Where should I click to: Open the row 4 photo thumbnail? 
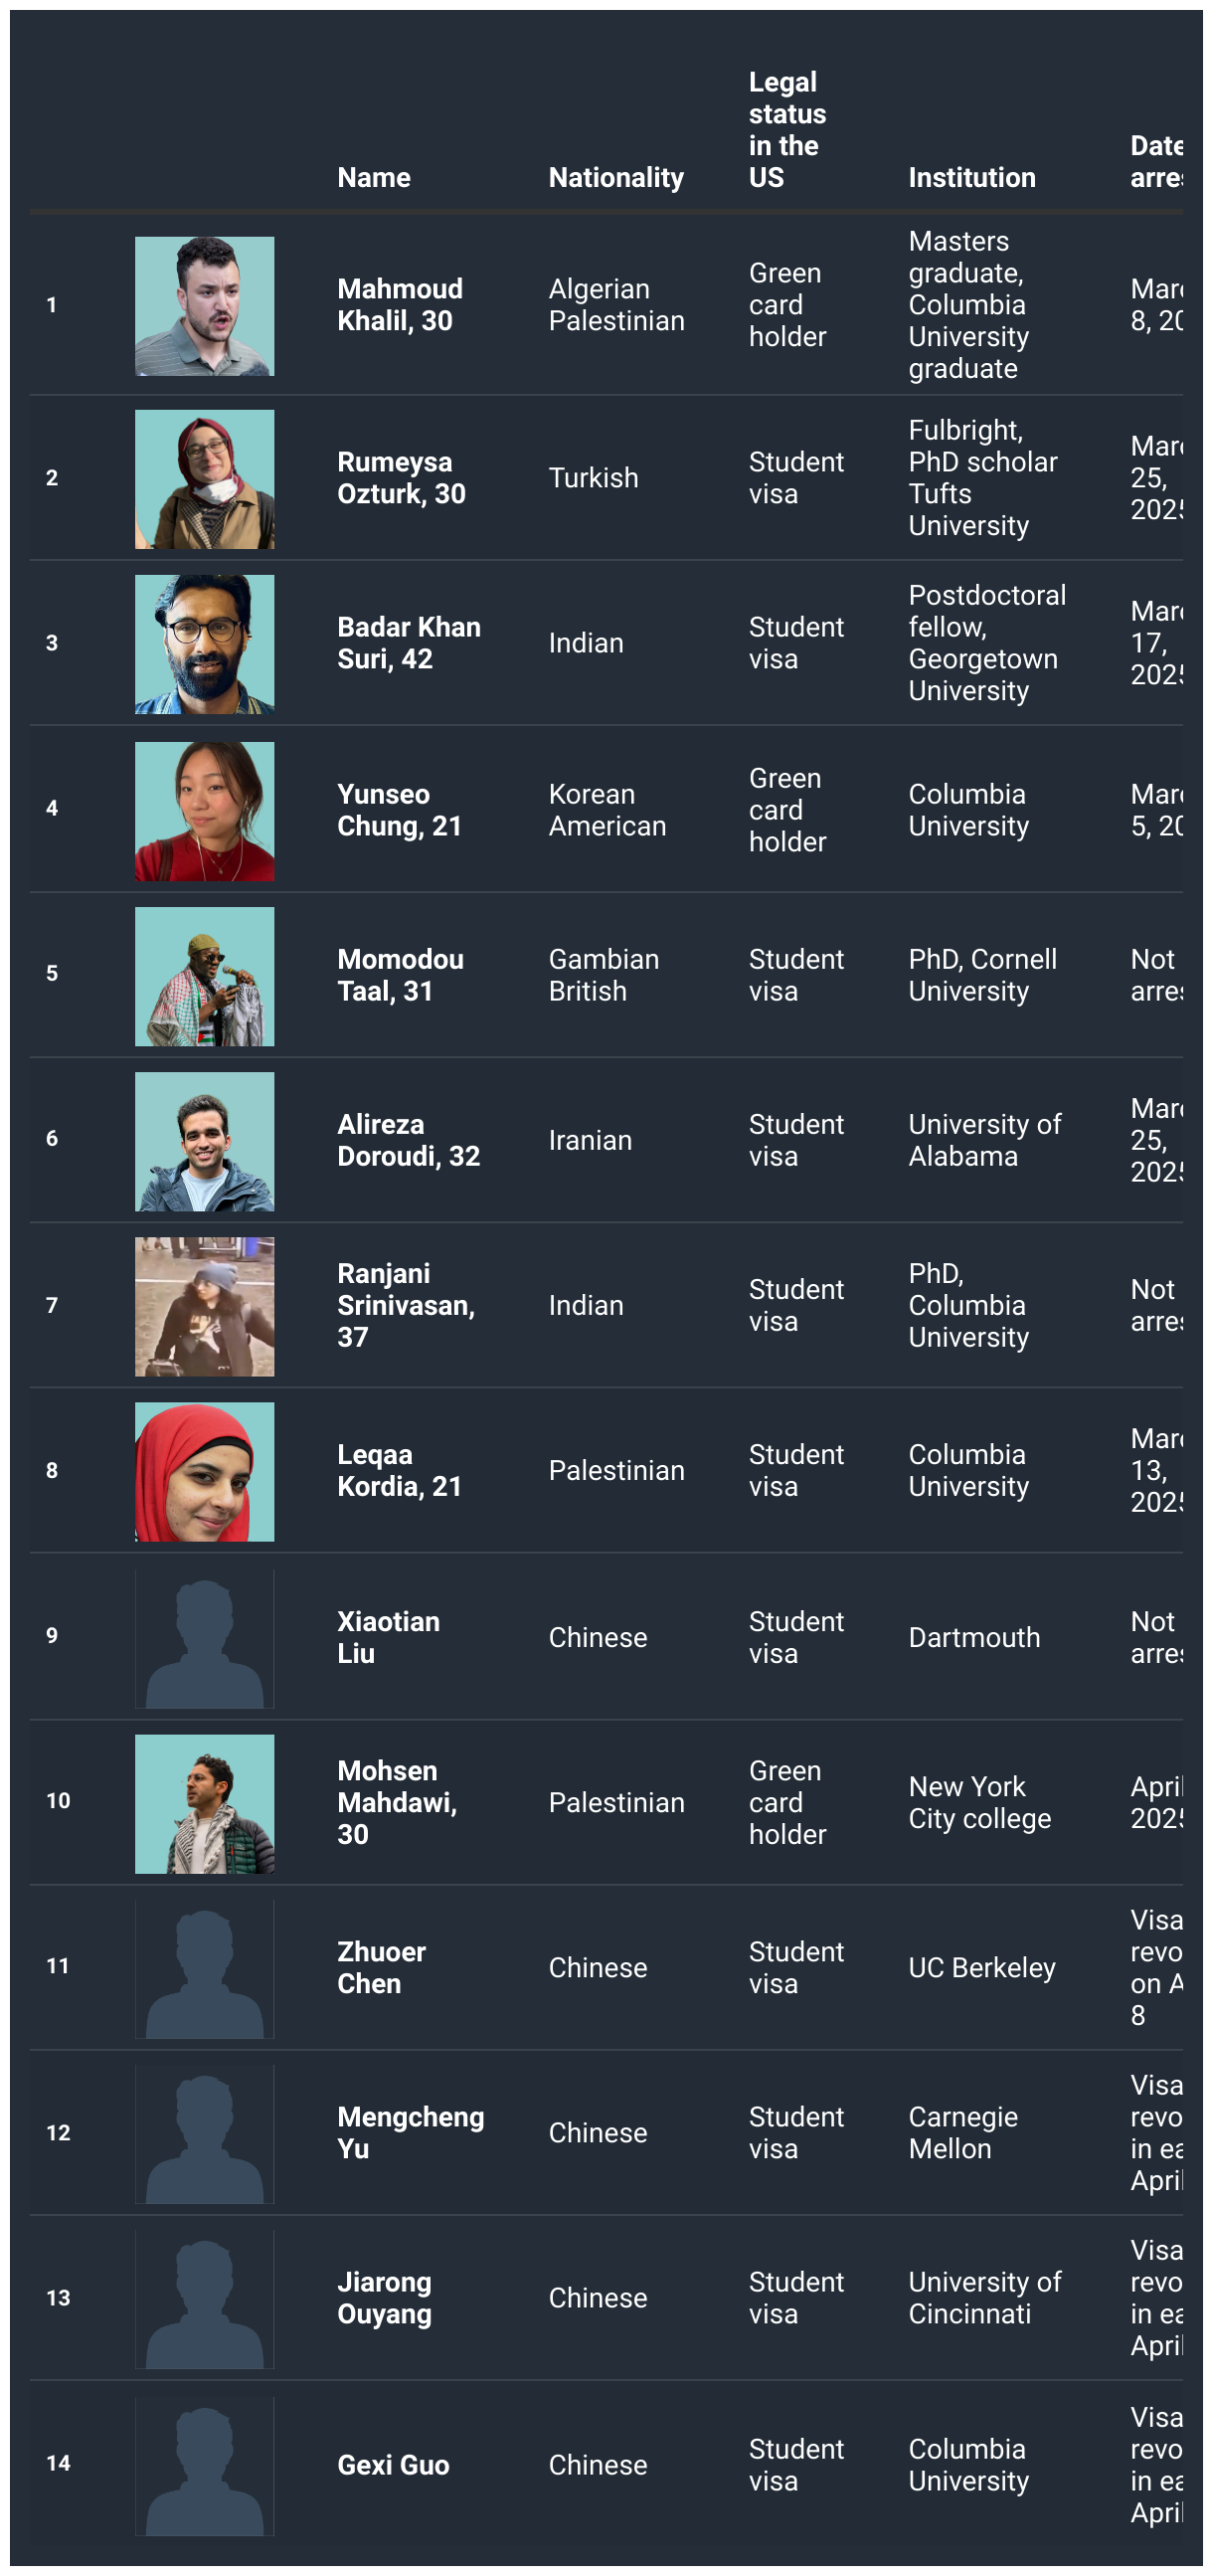(205, 811)
